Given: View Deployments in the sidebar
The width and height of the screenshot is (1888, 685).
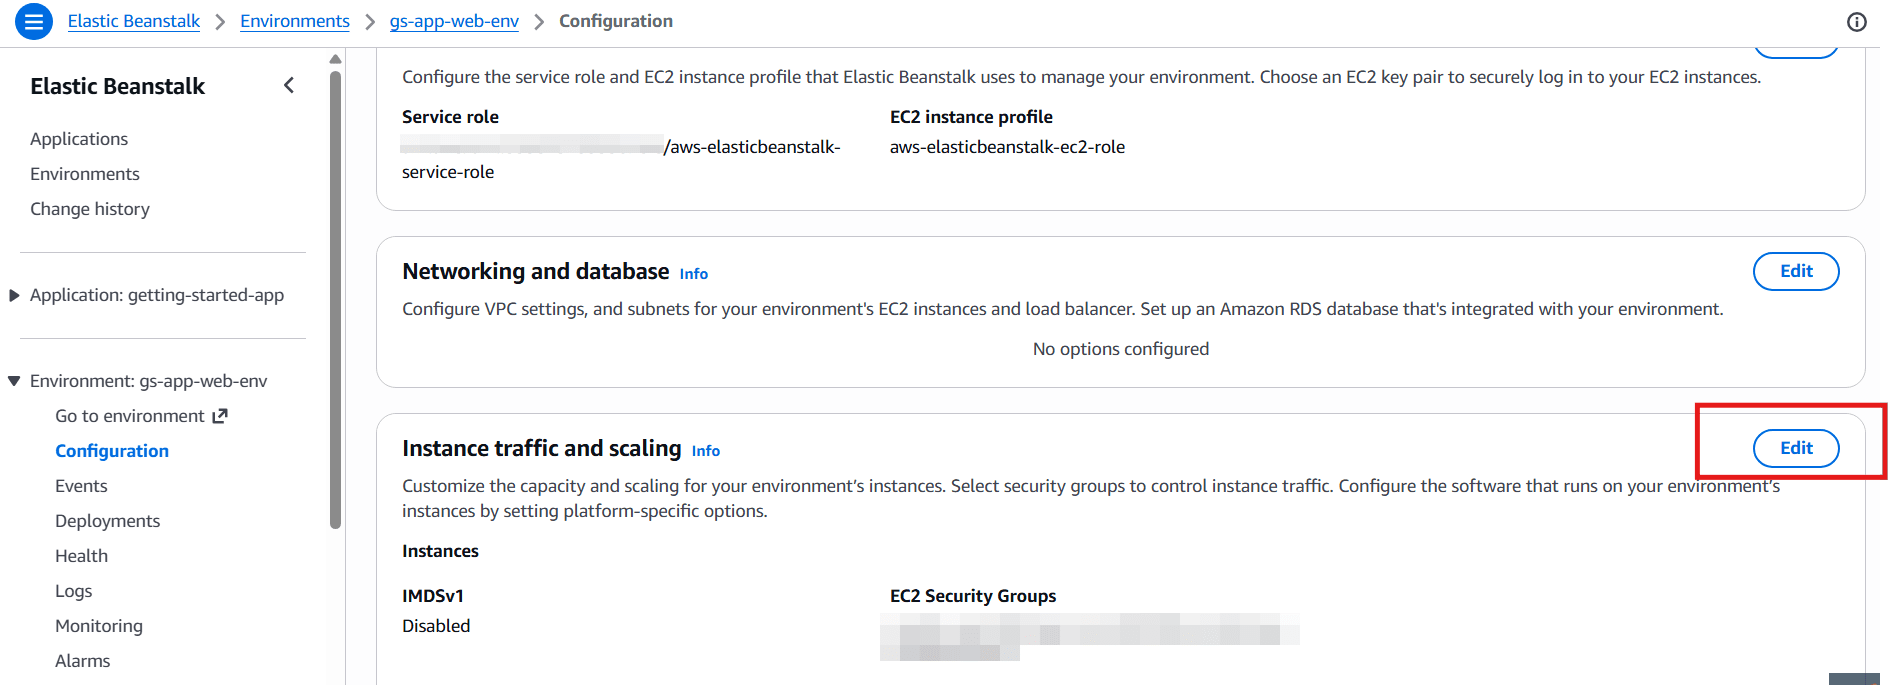Looking at the screenshot, I should 107,521.
